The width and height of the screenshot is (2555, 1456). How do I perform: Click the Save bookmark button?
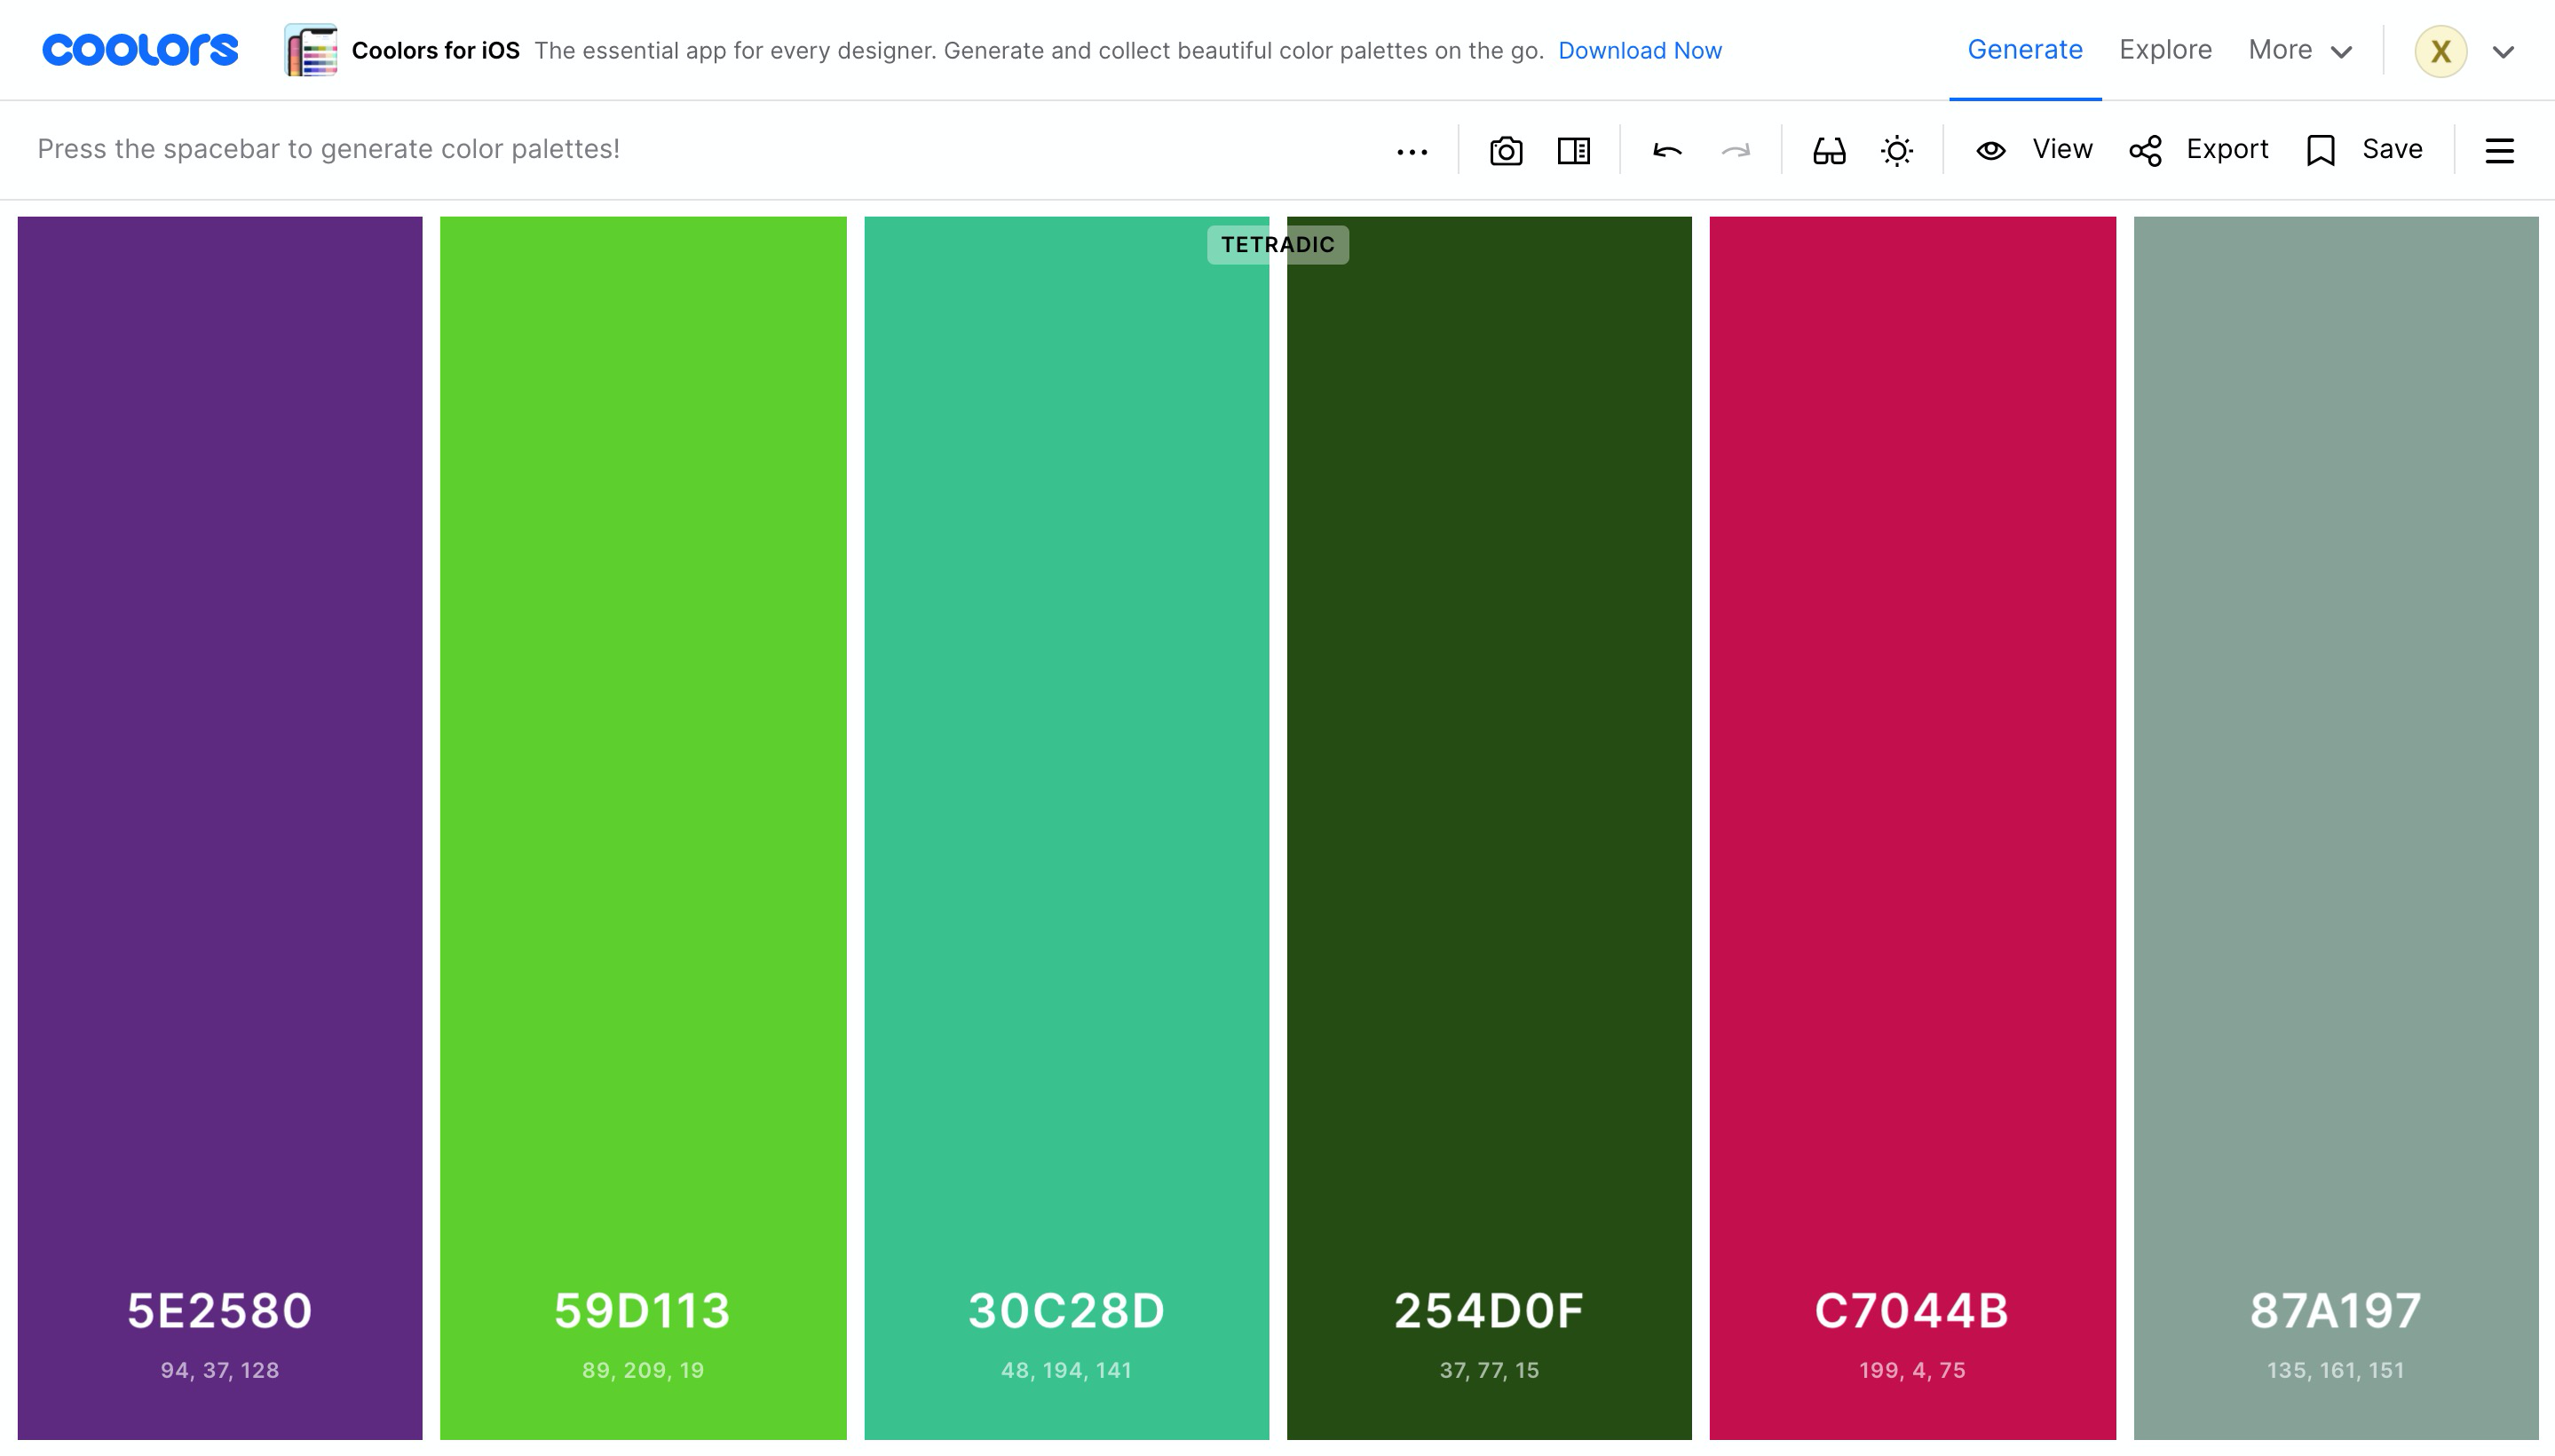(2364, 150)
